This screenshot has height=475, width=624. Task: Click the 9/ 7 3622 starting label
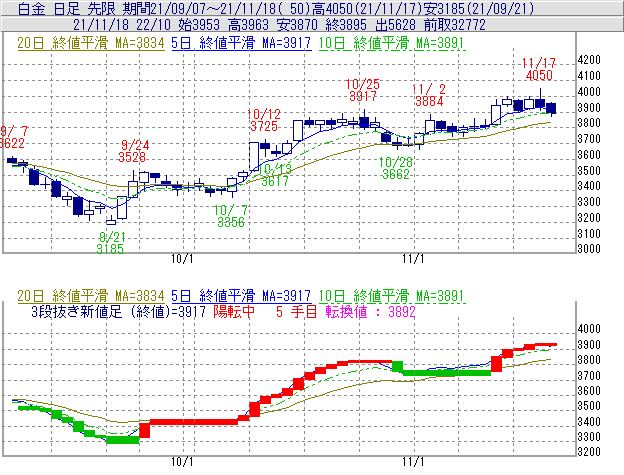13,137
